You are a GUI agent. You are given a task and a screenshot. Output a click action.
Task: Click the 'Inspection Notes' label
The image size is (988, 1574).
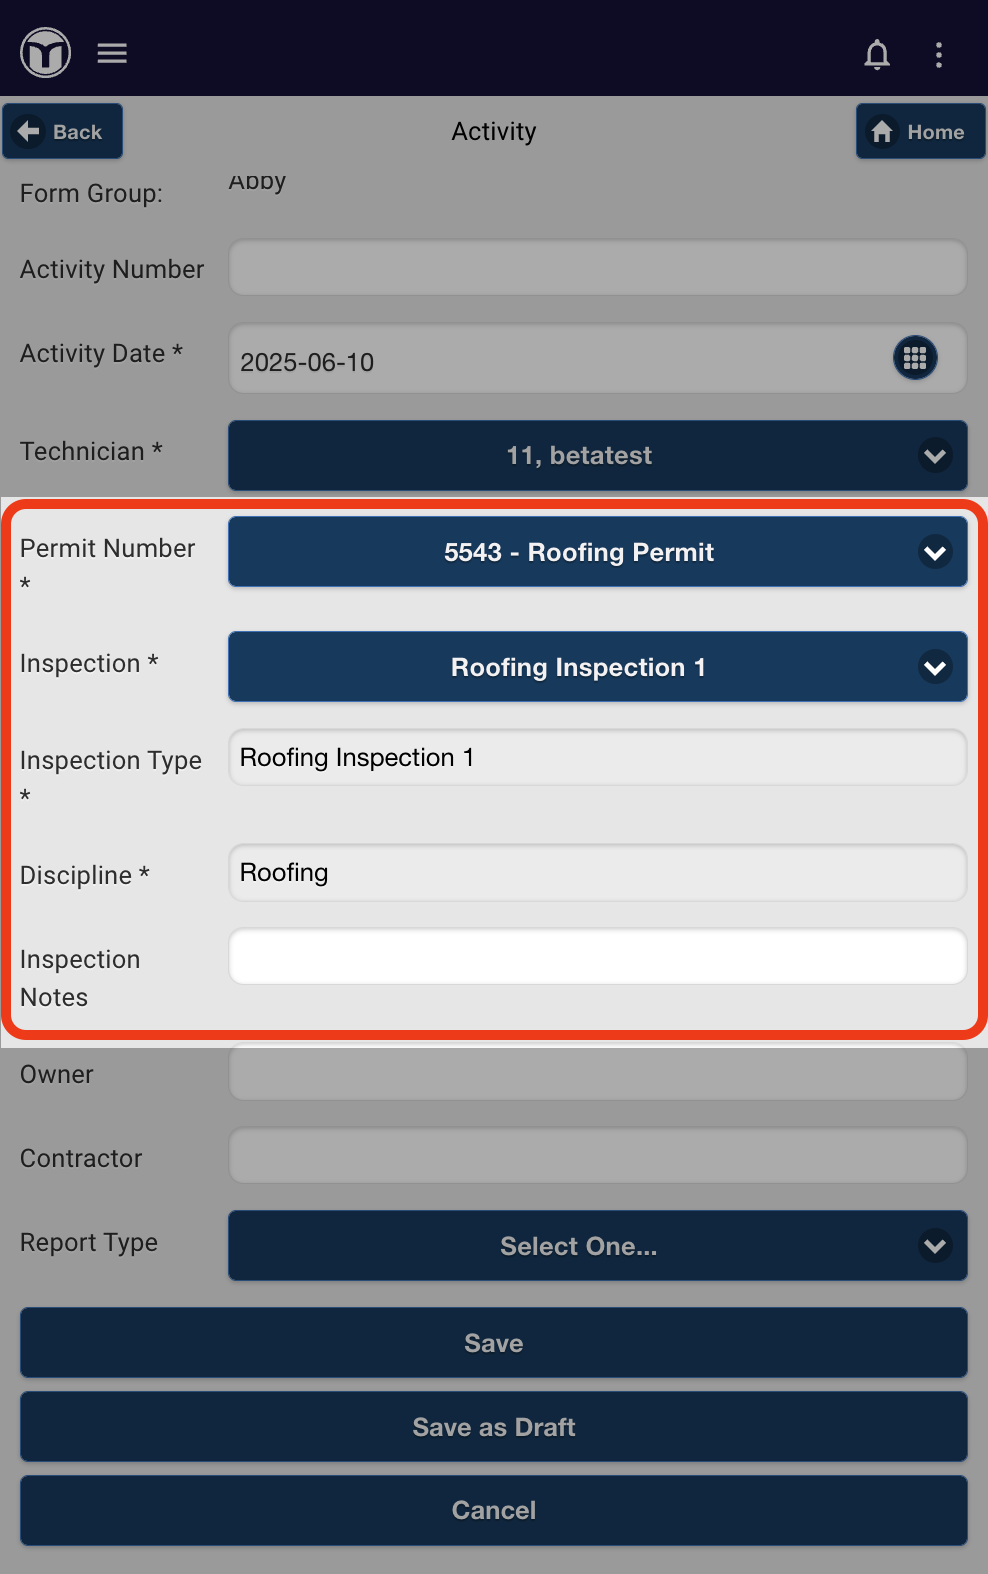80,978
